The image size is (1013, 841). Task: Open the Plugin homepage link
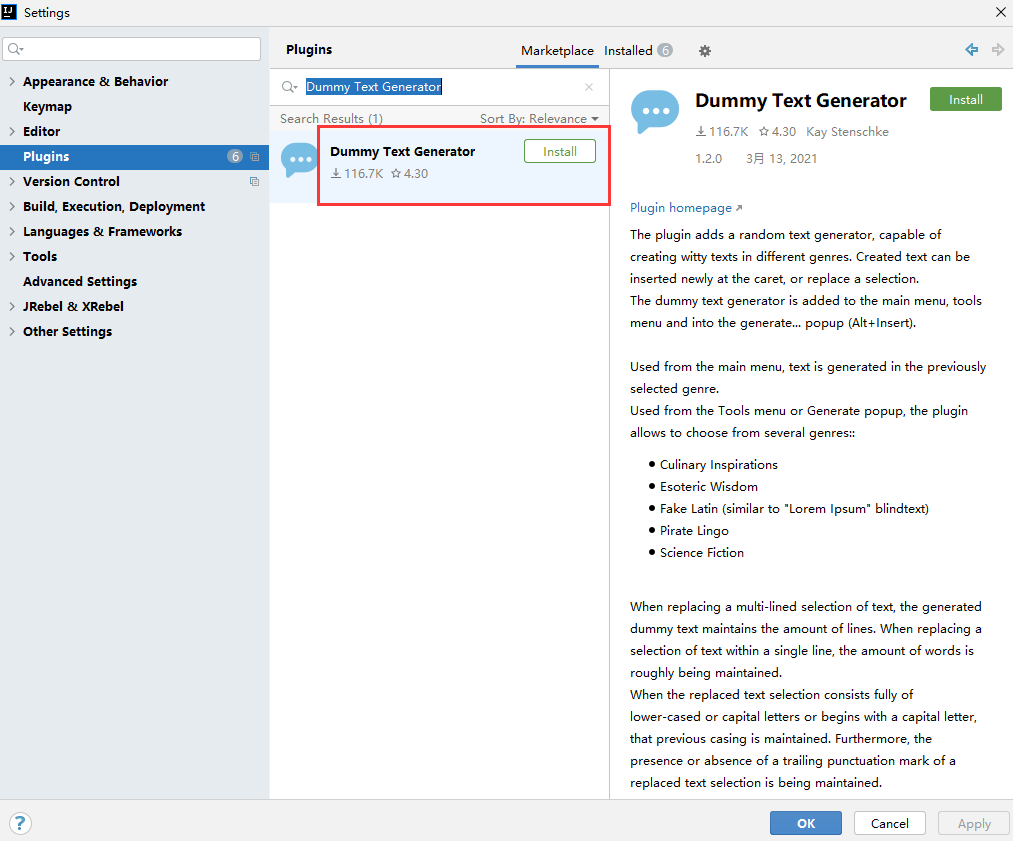point(681,207)
